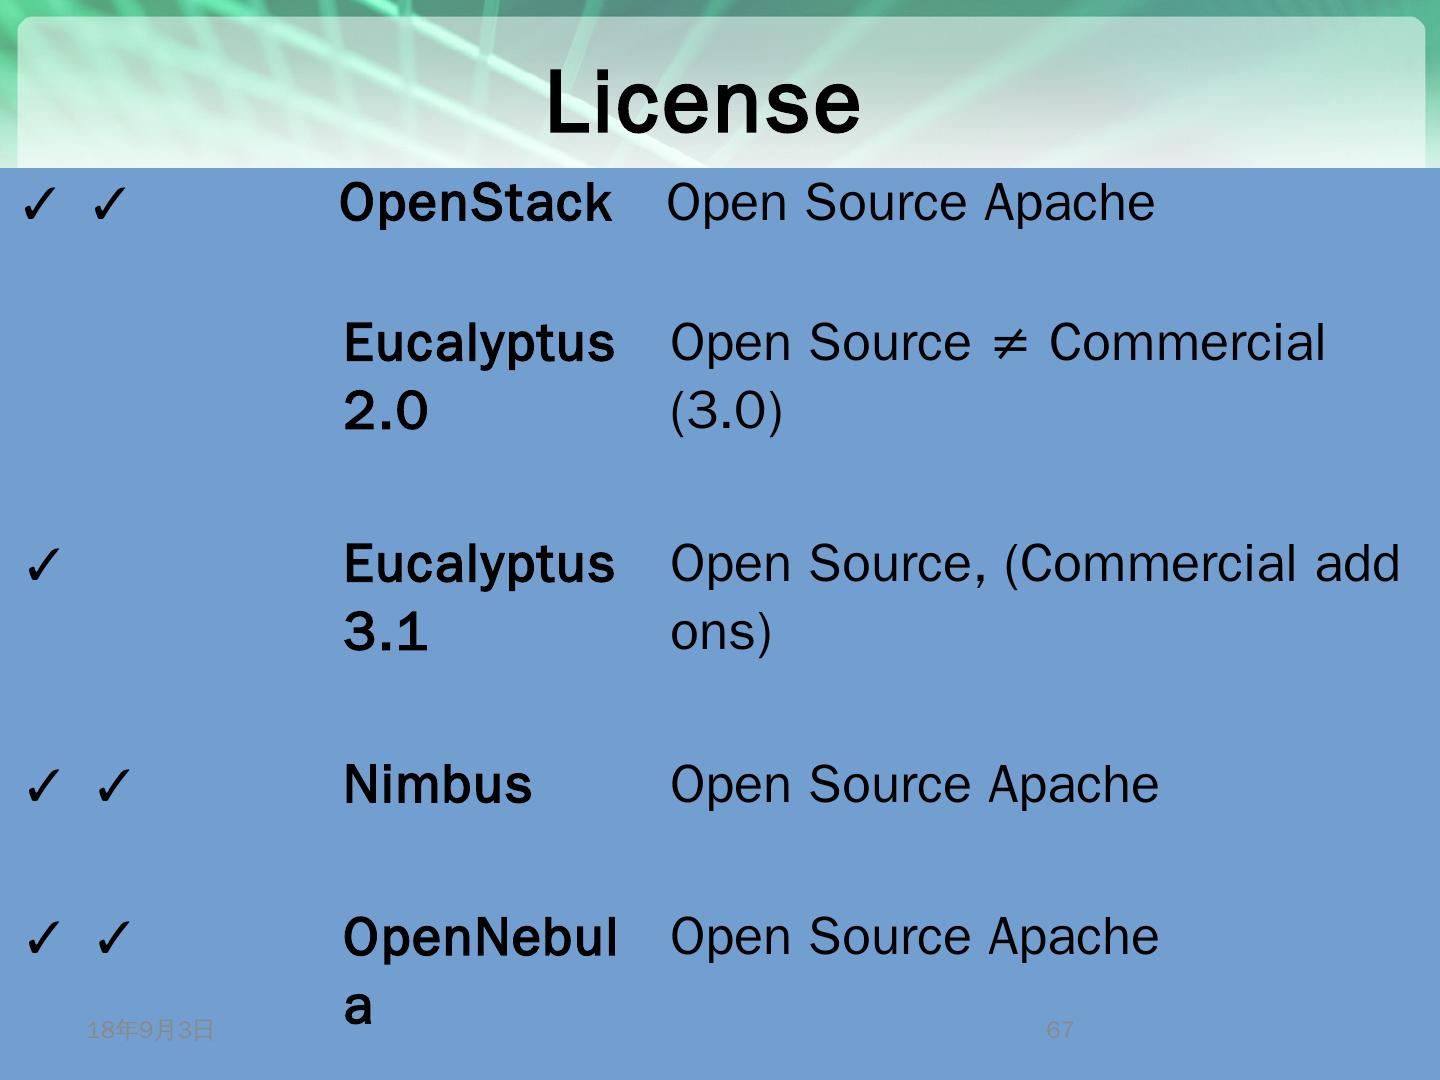Screen dimensions: 1440x1080
Task: Select the "Eucalyptus 3.1" cell
Action: 479,598
